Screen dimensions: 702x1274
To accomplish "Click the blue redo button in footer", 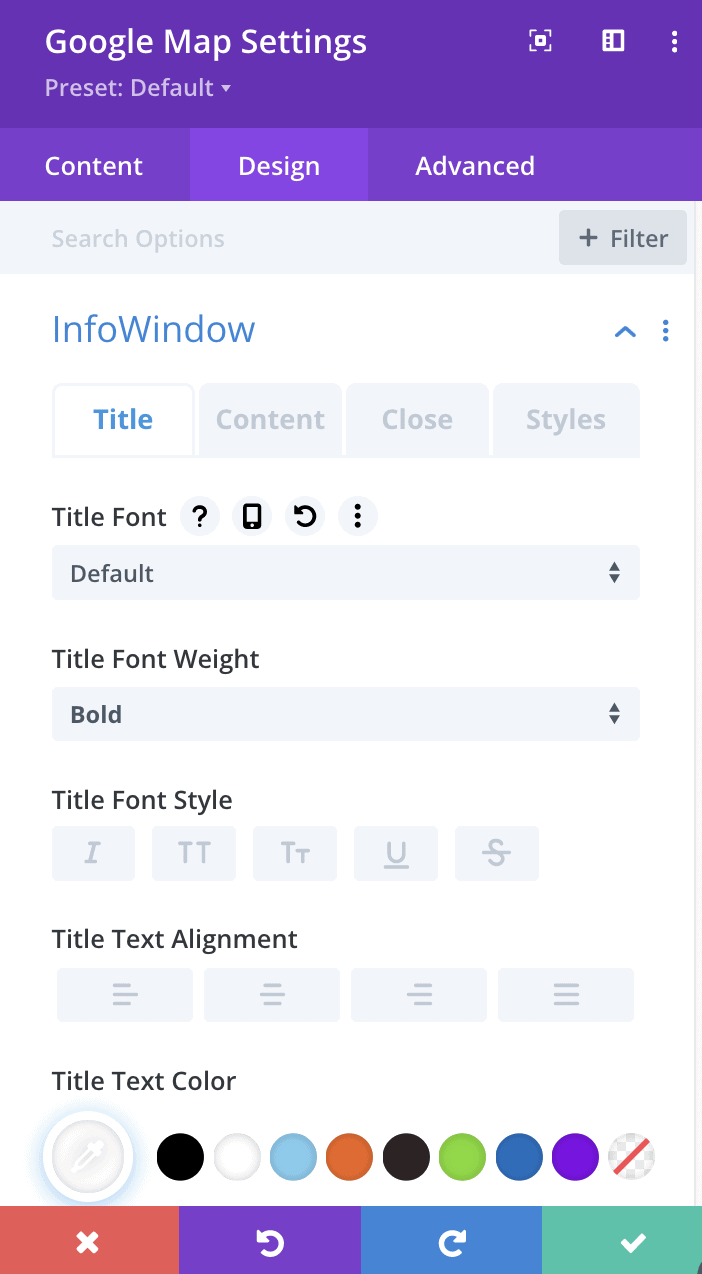I will (x=451, y=1241).
